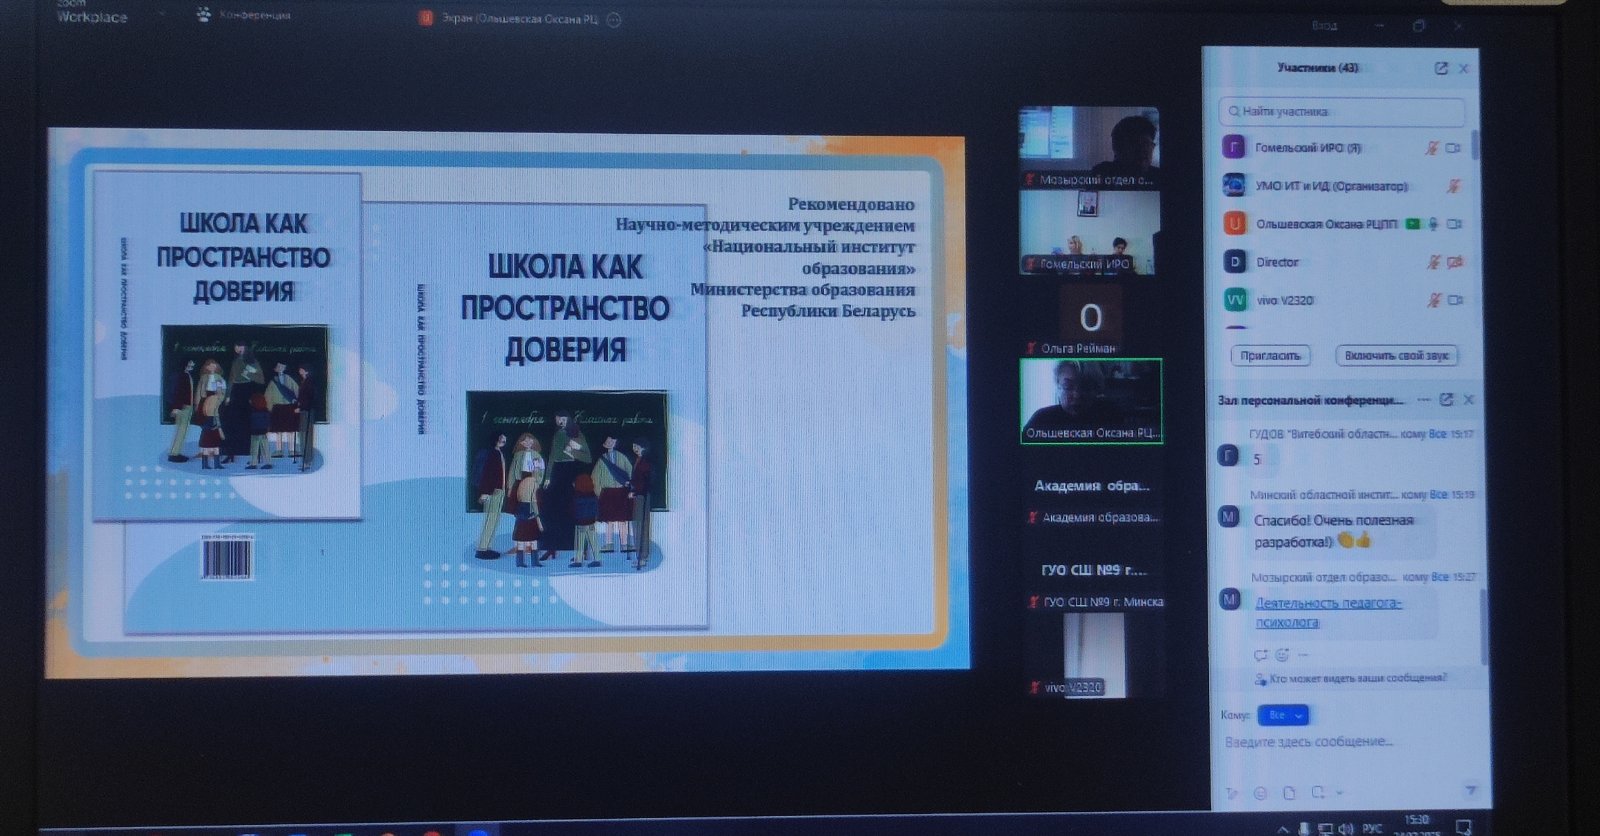Toggle microphone for Гомельский ИРО (Я)
Screen dimensions: 1600x836
(x=1432, y=148)
